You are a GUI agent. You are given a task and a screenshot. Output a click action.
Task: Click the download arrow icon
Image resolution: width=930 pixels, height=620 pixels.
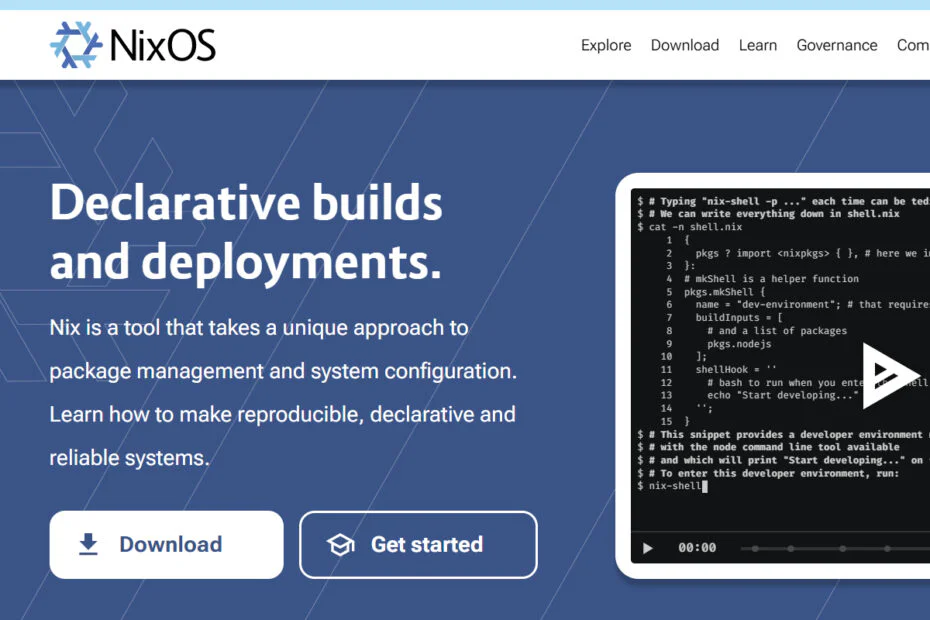(x=88, y=544)
